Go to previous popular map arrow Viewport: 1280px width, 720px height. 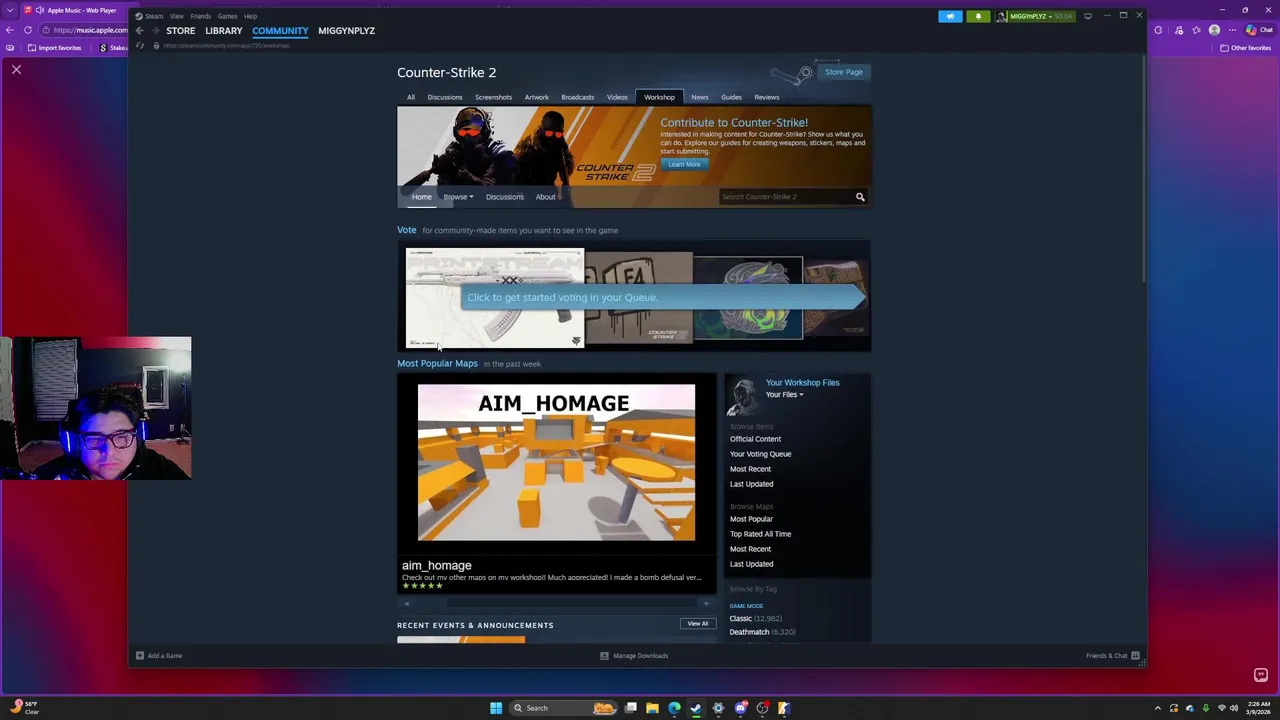tap(406, 604)
